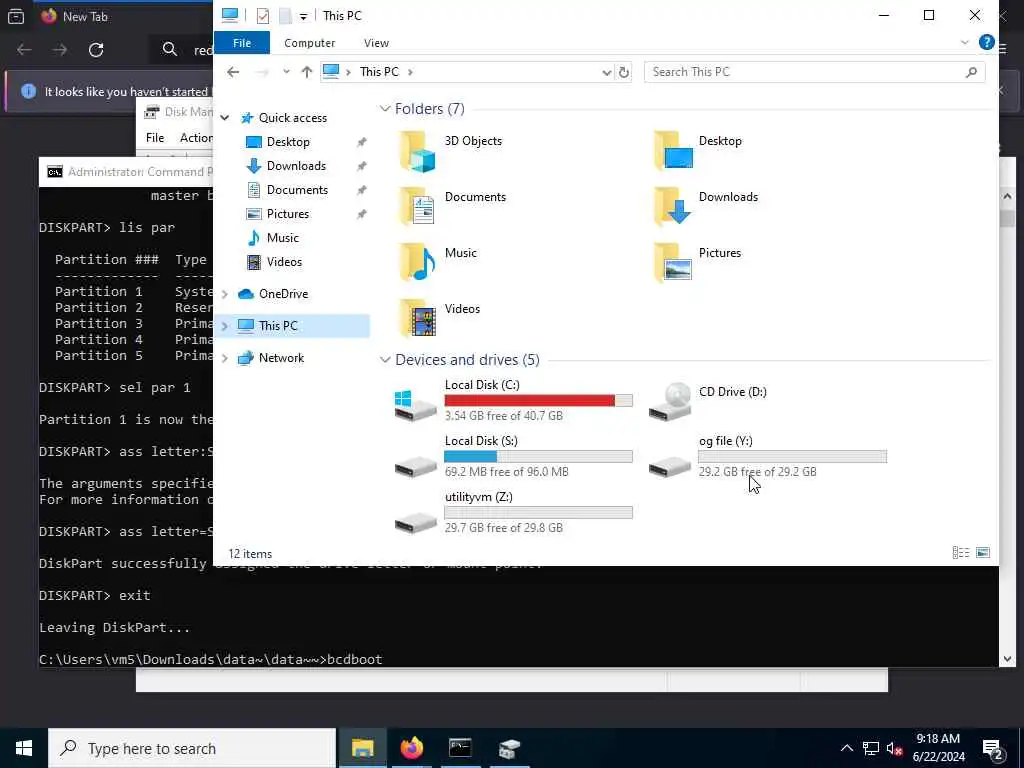Screen dimensions: 1024x768
Task: Select Downloads under Quick access
Action: click(x=296, y=166)
